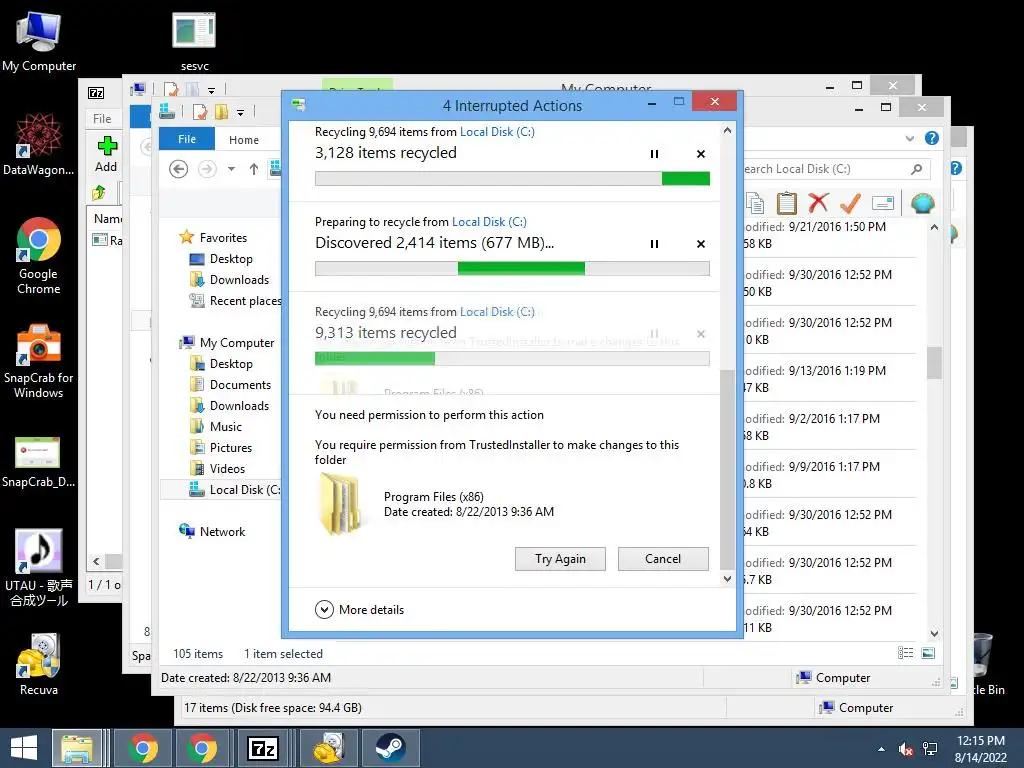Click the Copy toolbar icon

(x=755, y=203)
